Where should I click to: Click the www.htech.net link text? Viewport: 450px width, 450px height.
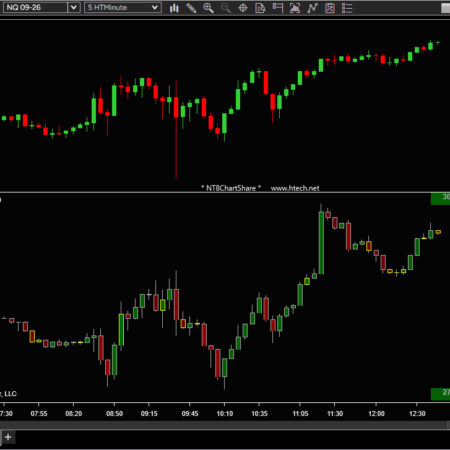click(295, 188)
